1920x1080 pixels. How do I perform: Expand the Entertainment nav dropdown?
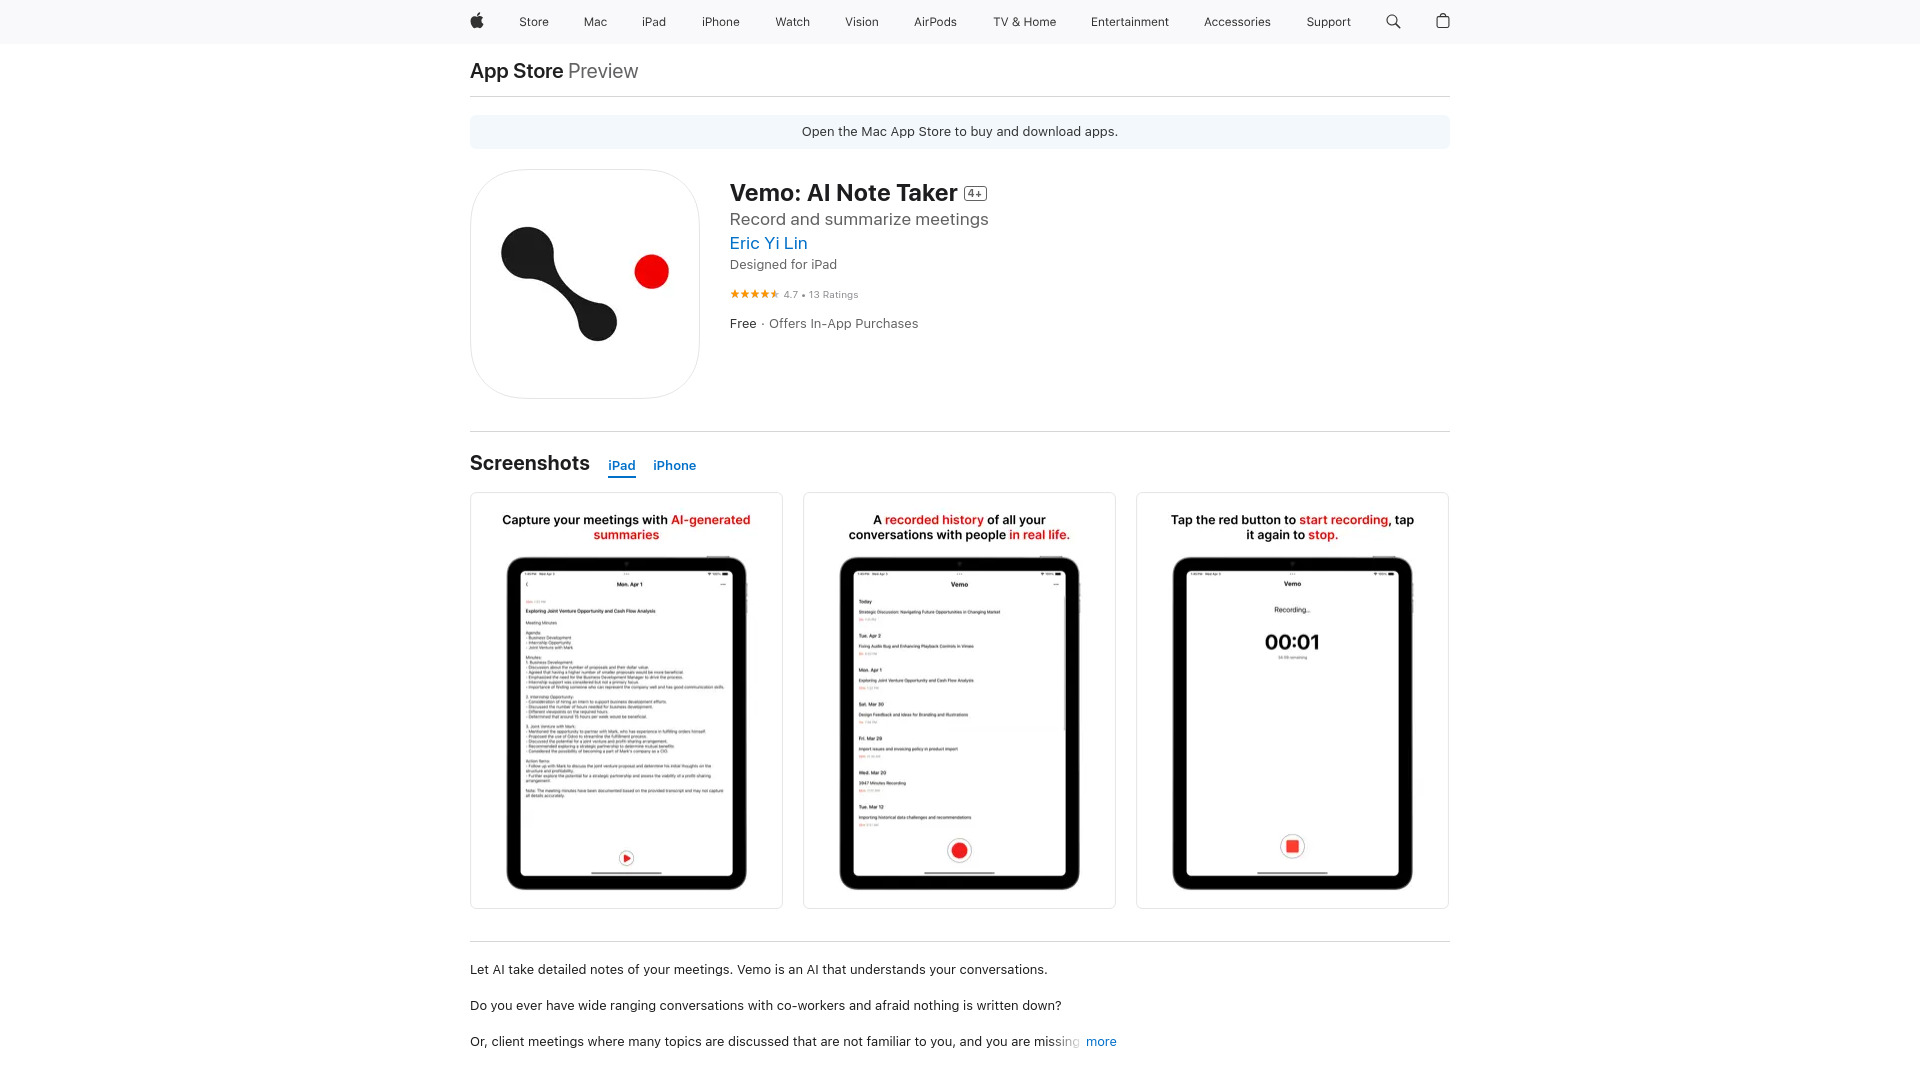click(x=1129, y=21)
